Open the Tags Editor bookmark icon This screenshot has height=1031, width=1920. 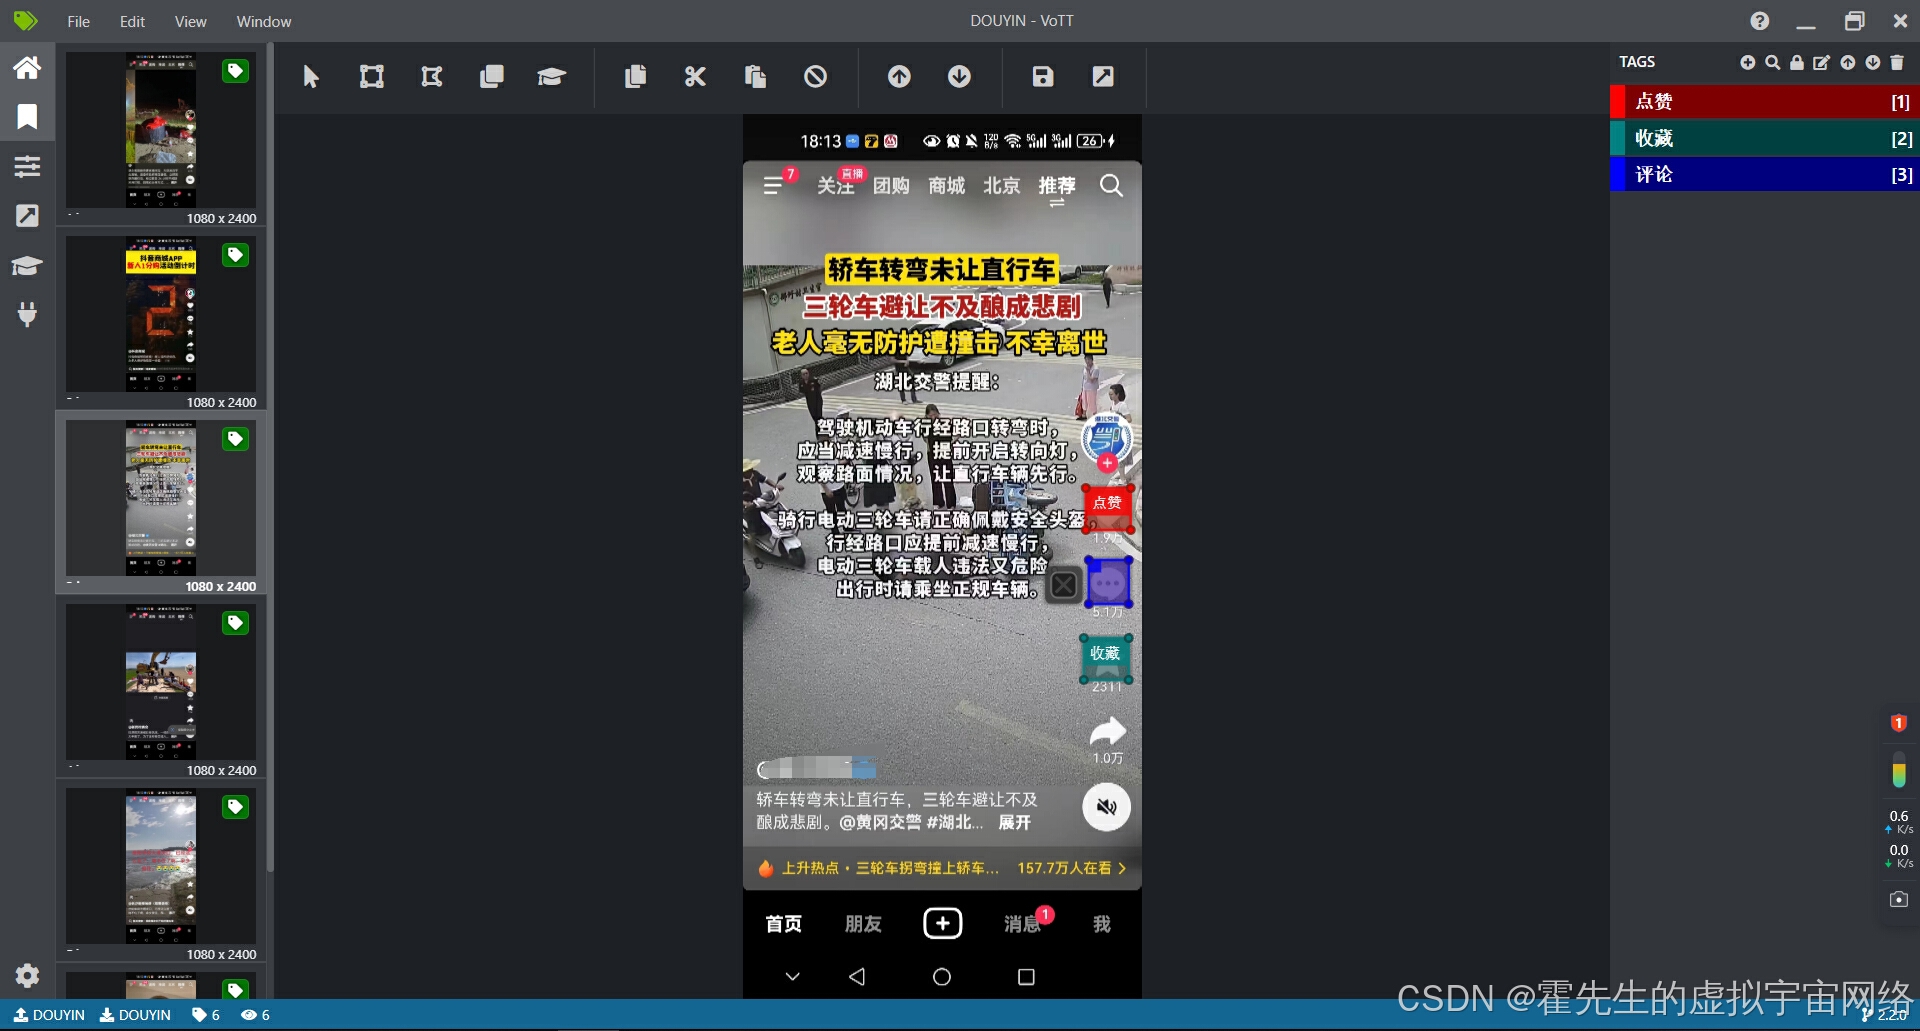(x=27, y=117)
